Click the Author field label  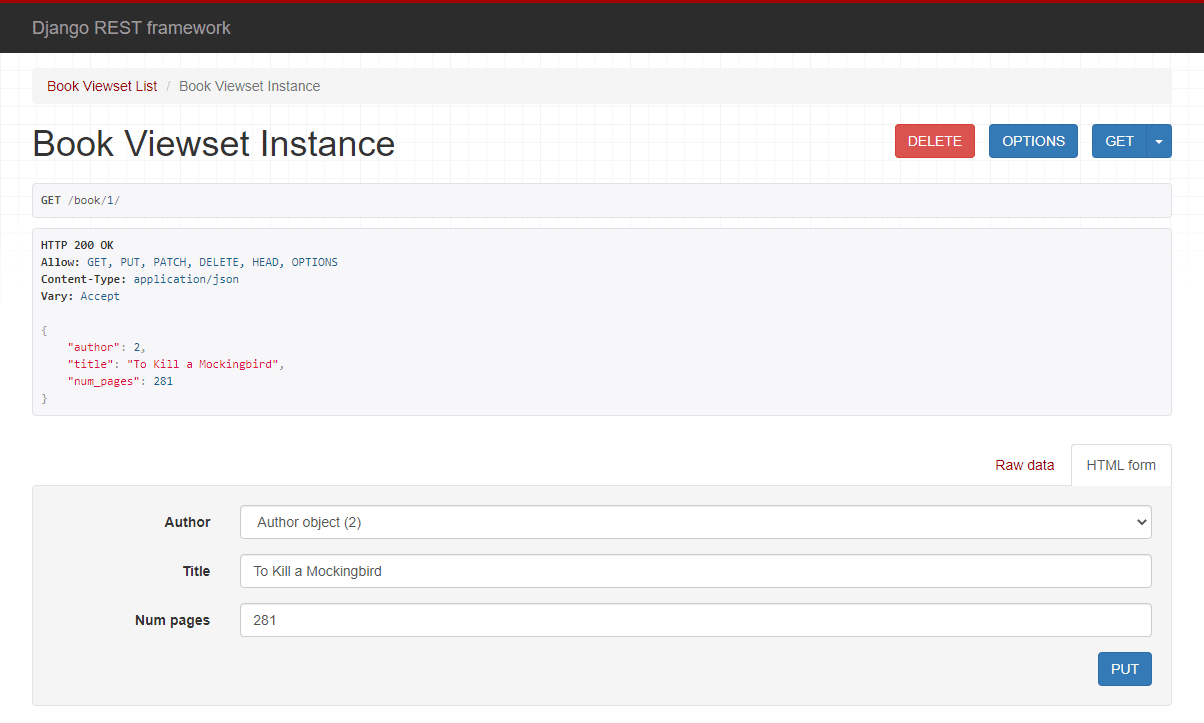[x=187, y=522]
